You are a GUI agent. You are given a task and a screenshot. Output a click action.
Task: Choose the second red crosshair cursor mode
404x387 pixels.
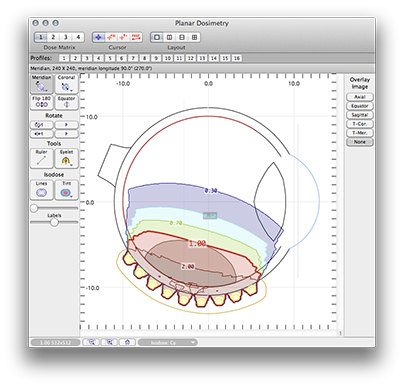coord(111,37)
